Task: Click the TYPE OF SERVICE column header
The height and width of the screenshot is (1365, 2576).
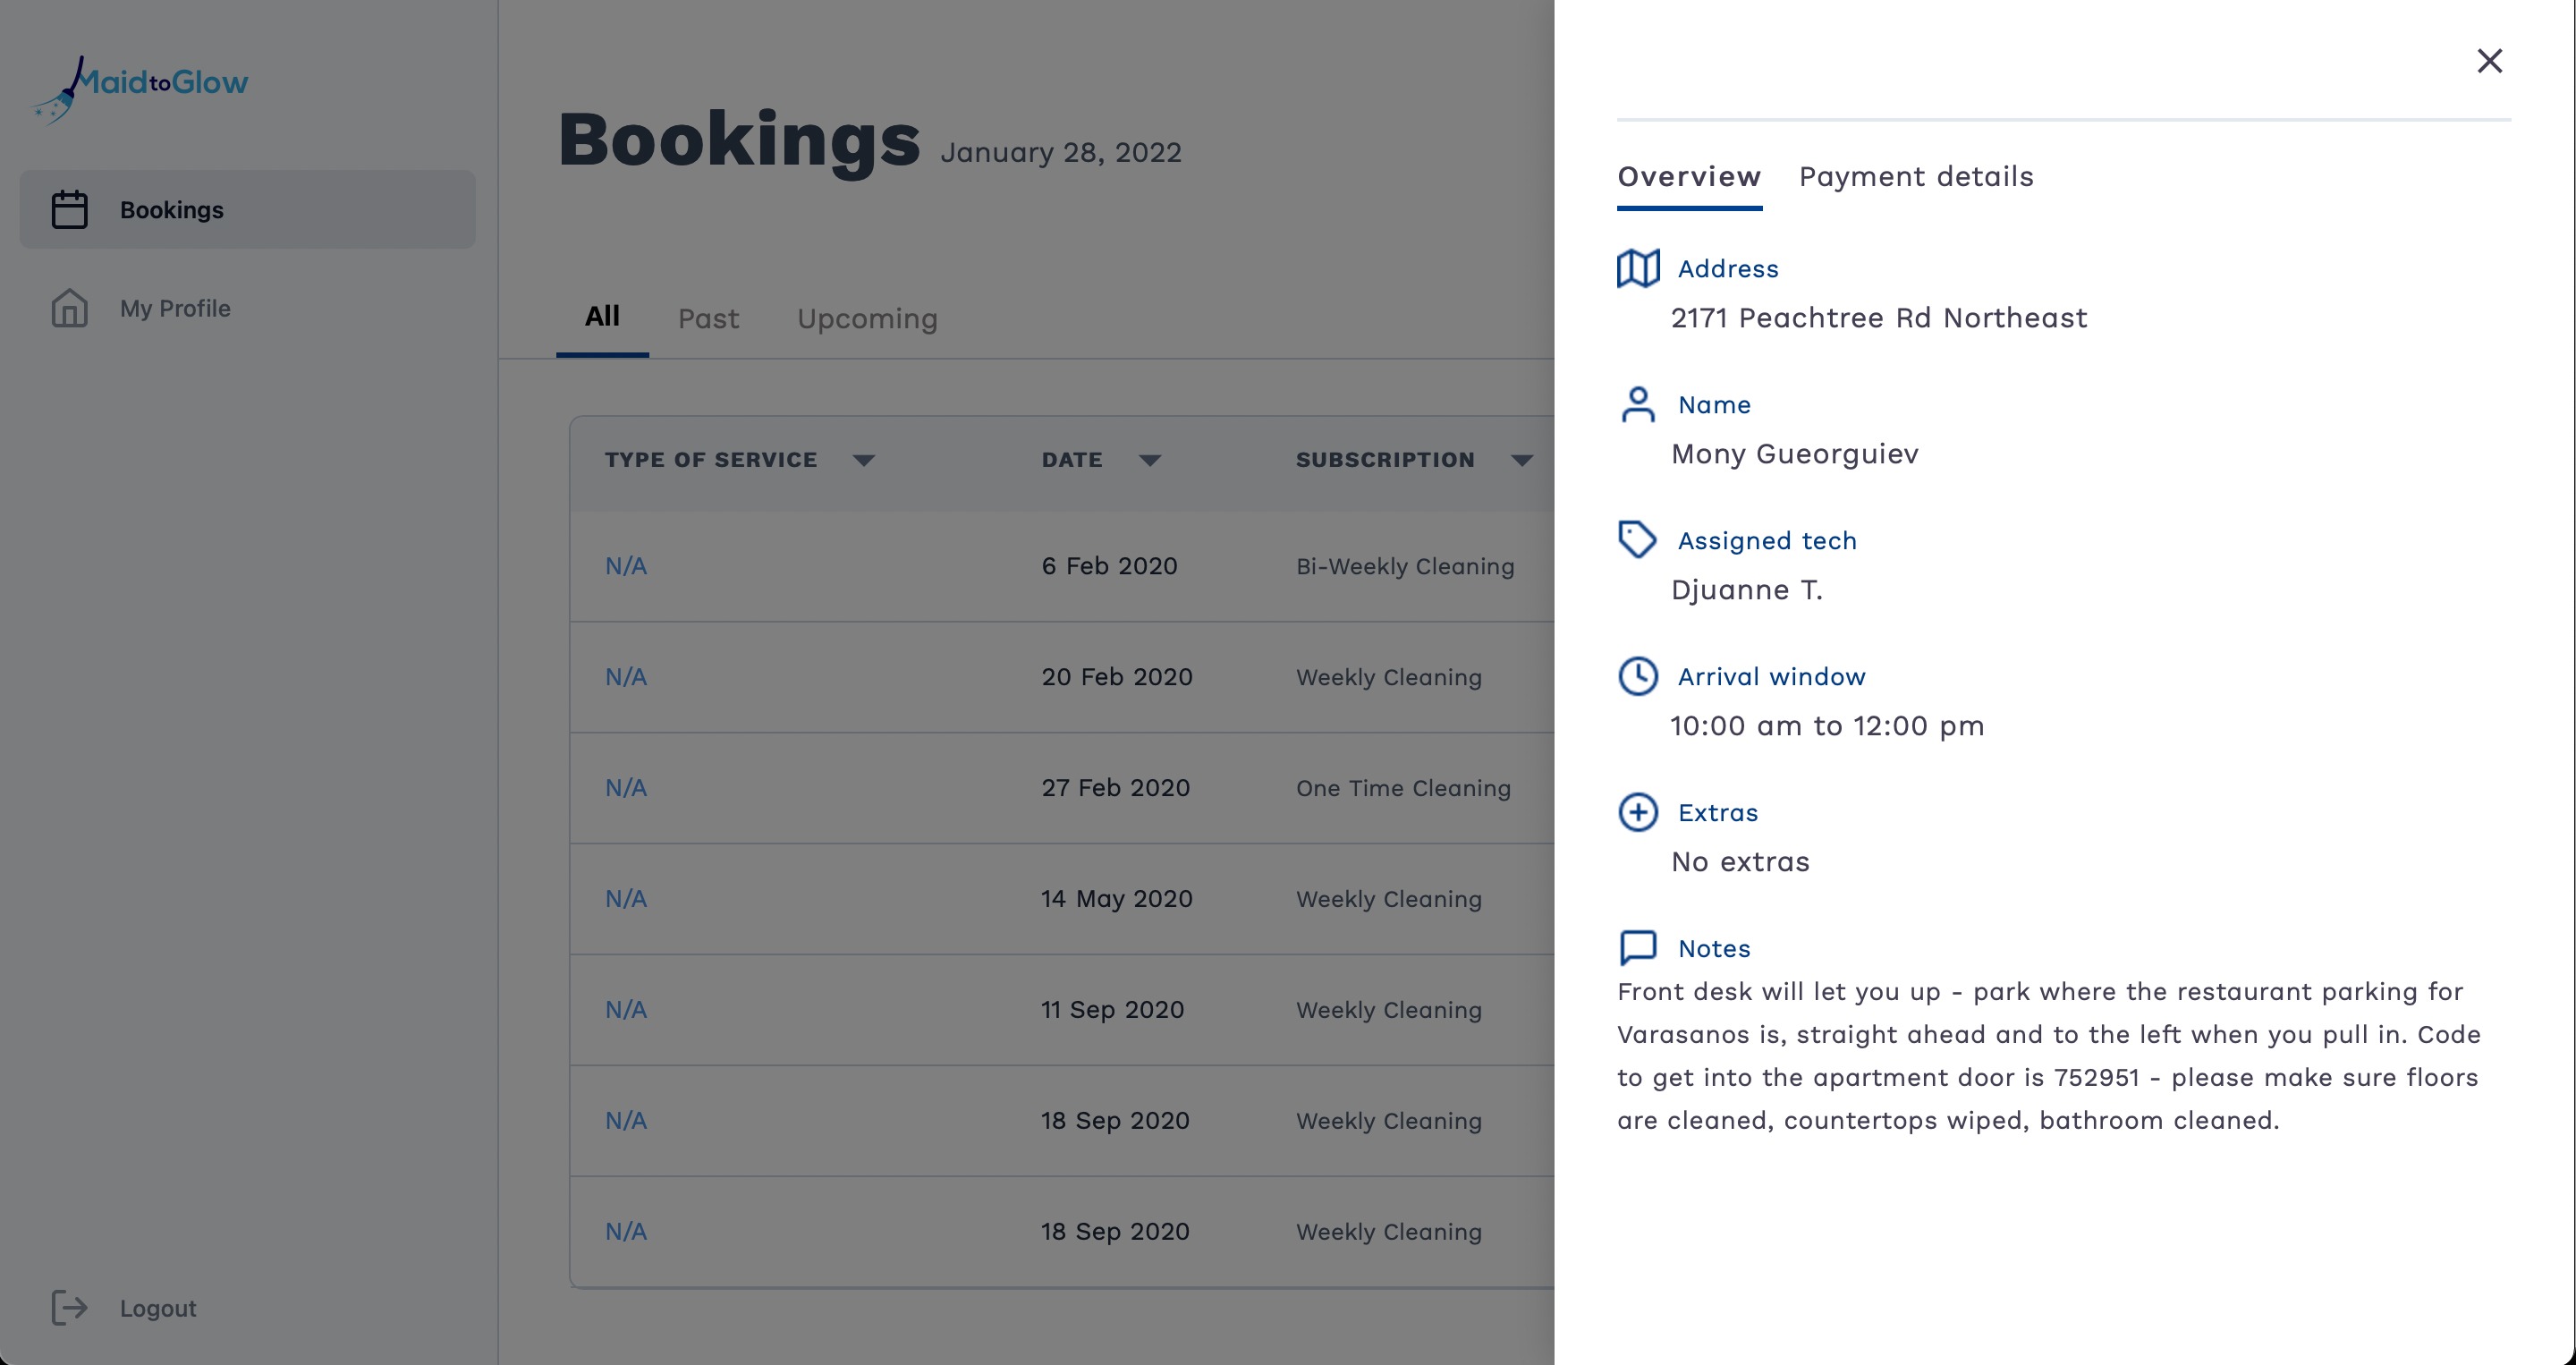Action: click(711, 460)
